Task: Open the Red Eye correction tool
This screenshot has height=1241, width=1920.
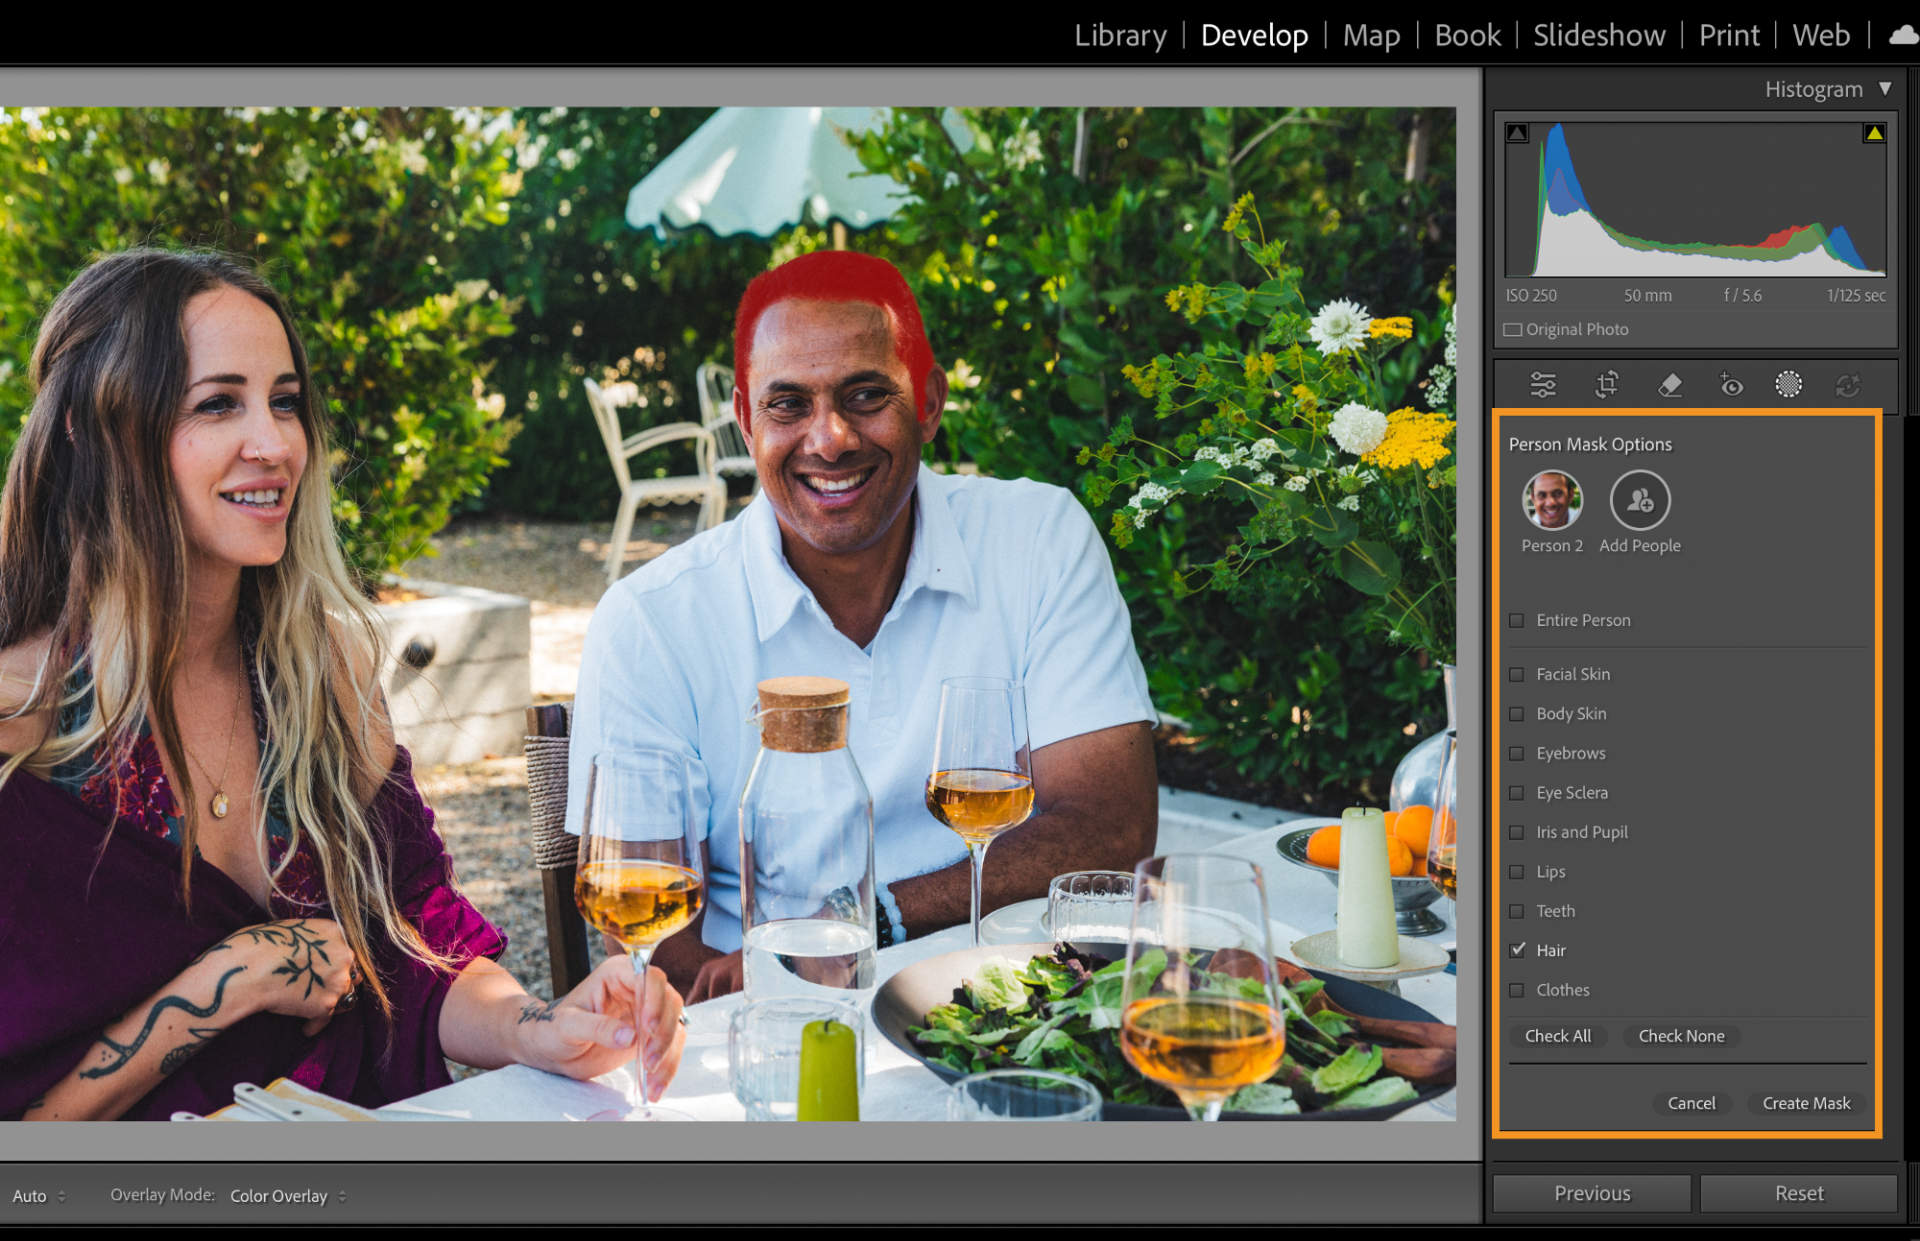Action: [1731, 385]
